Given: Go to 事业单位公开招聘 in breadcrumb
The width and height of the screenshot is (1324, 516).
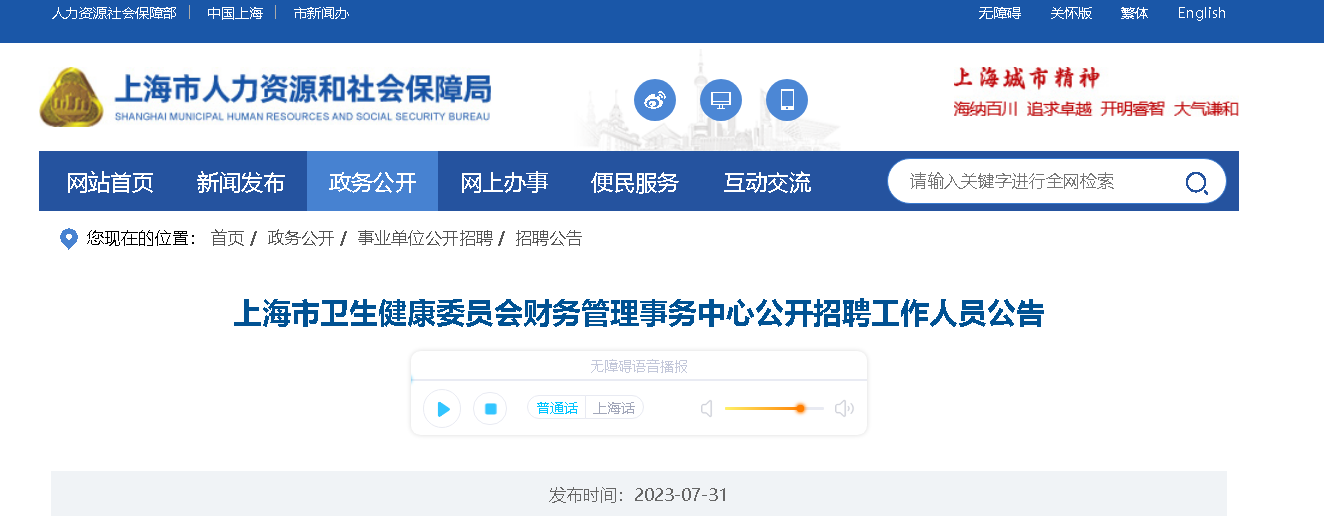Looking at the screenshot, I should pyautogui.click(x=425, y=238).
